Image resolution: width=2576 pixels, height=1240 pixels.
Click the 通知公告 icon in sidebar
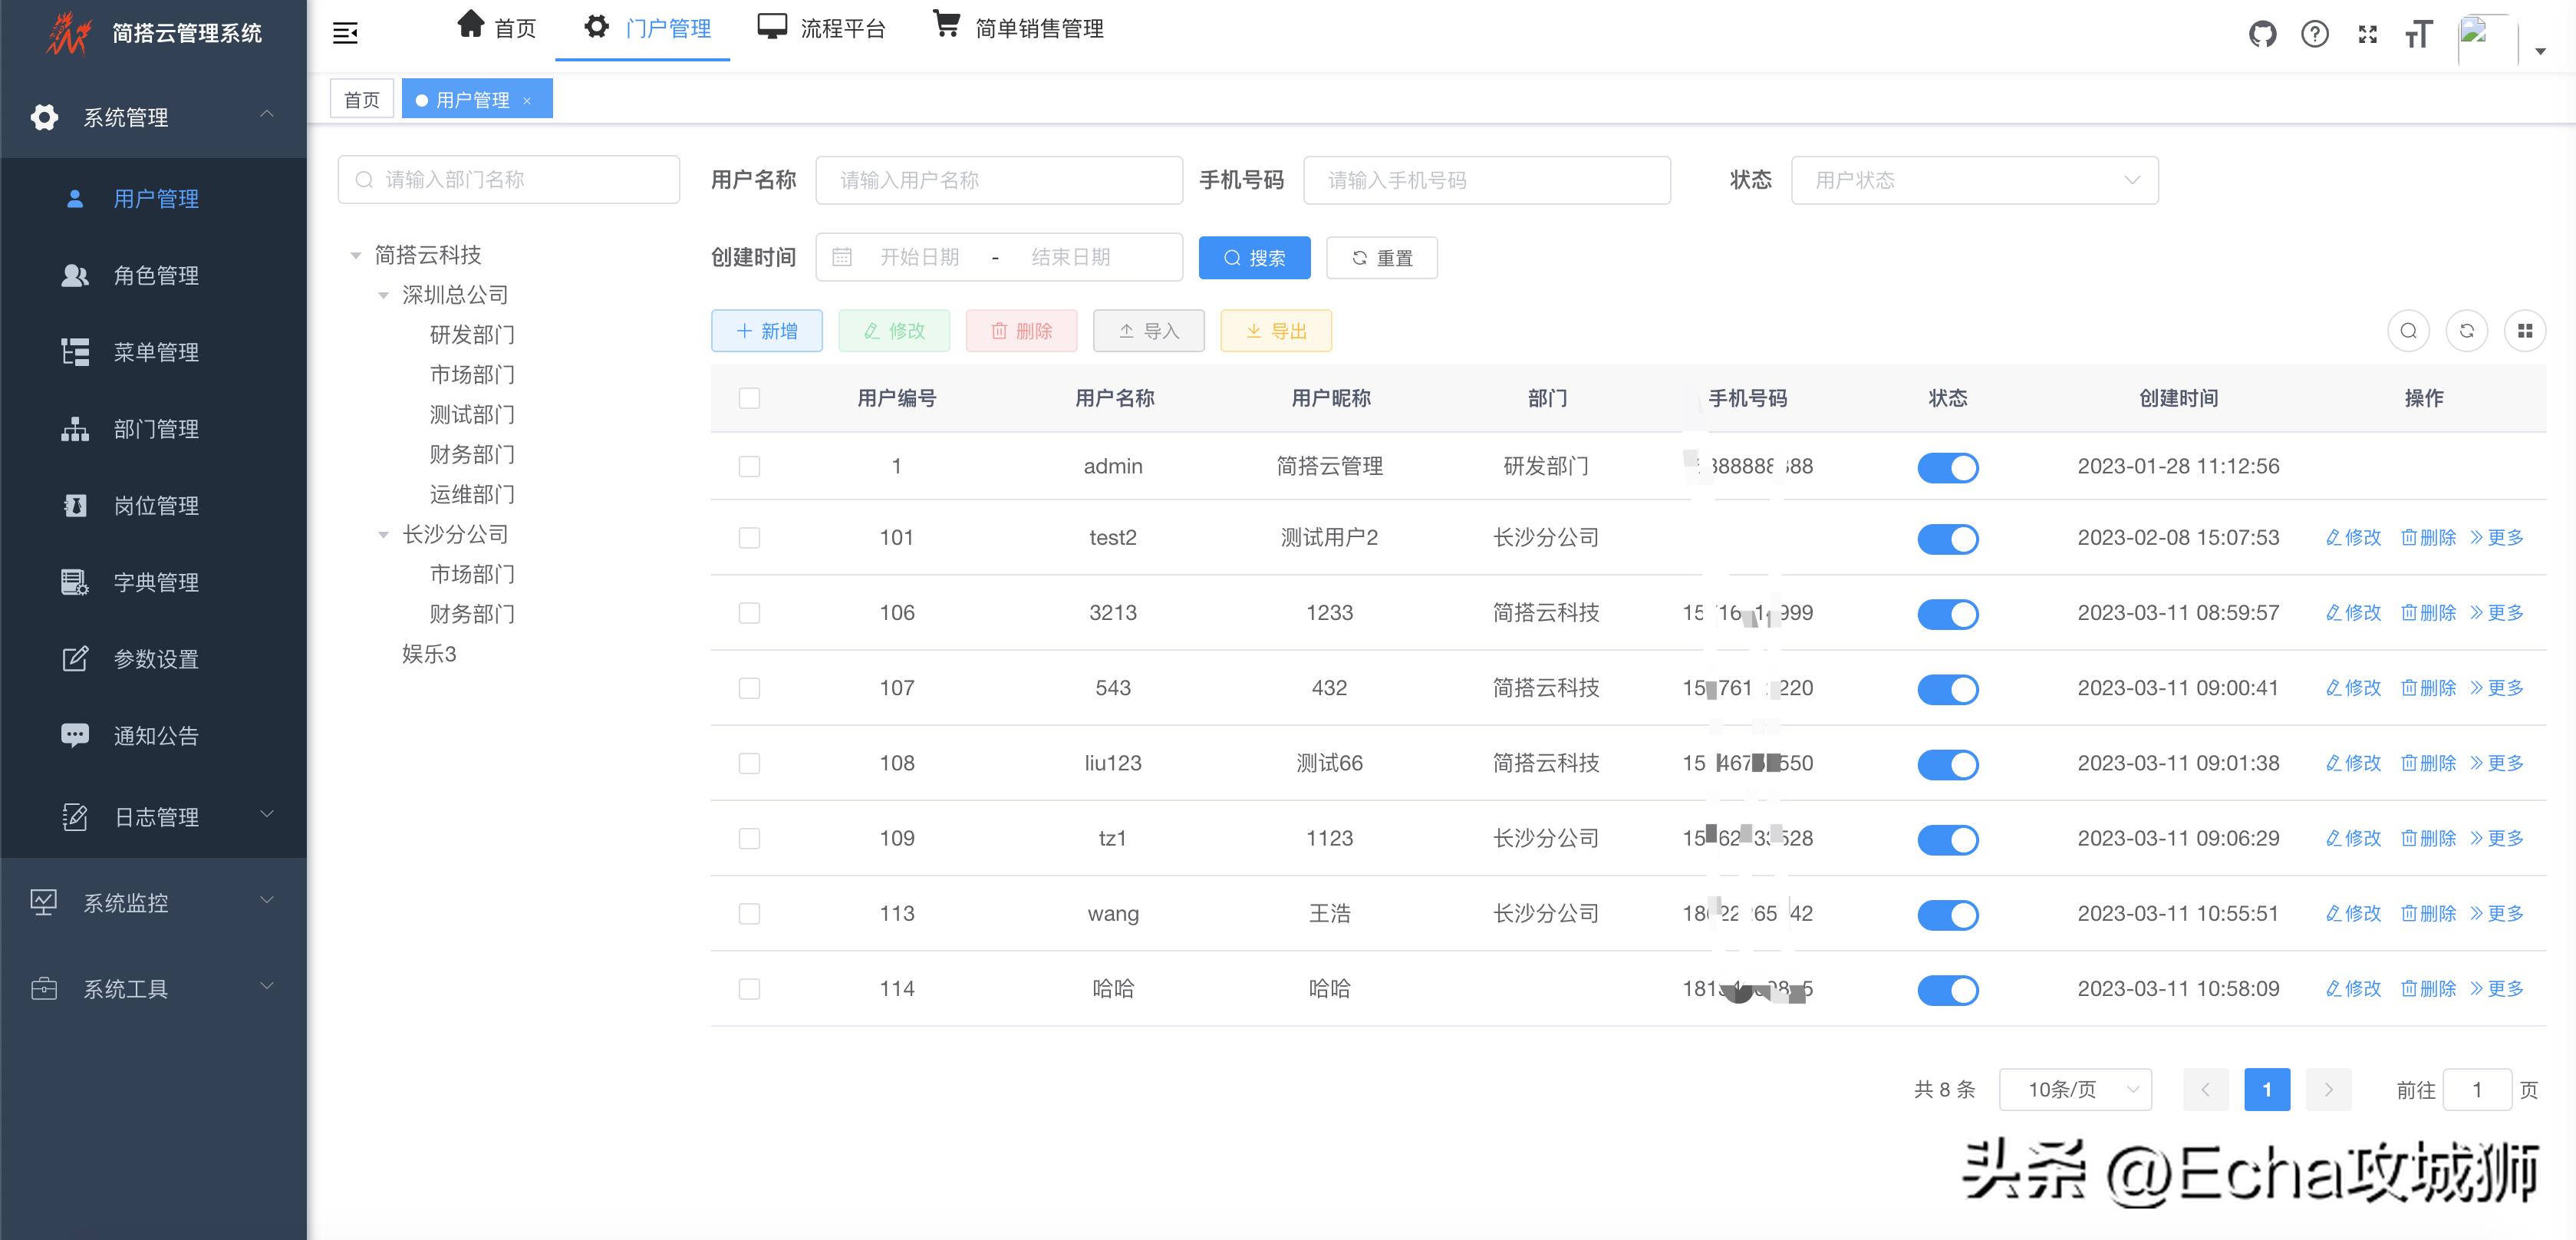[74, 736]
